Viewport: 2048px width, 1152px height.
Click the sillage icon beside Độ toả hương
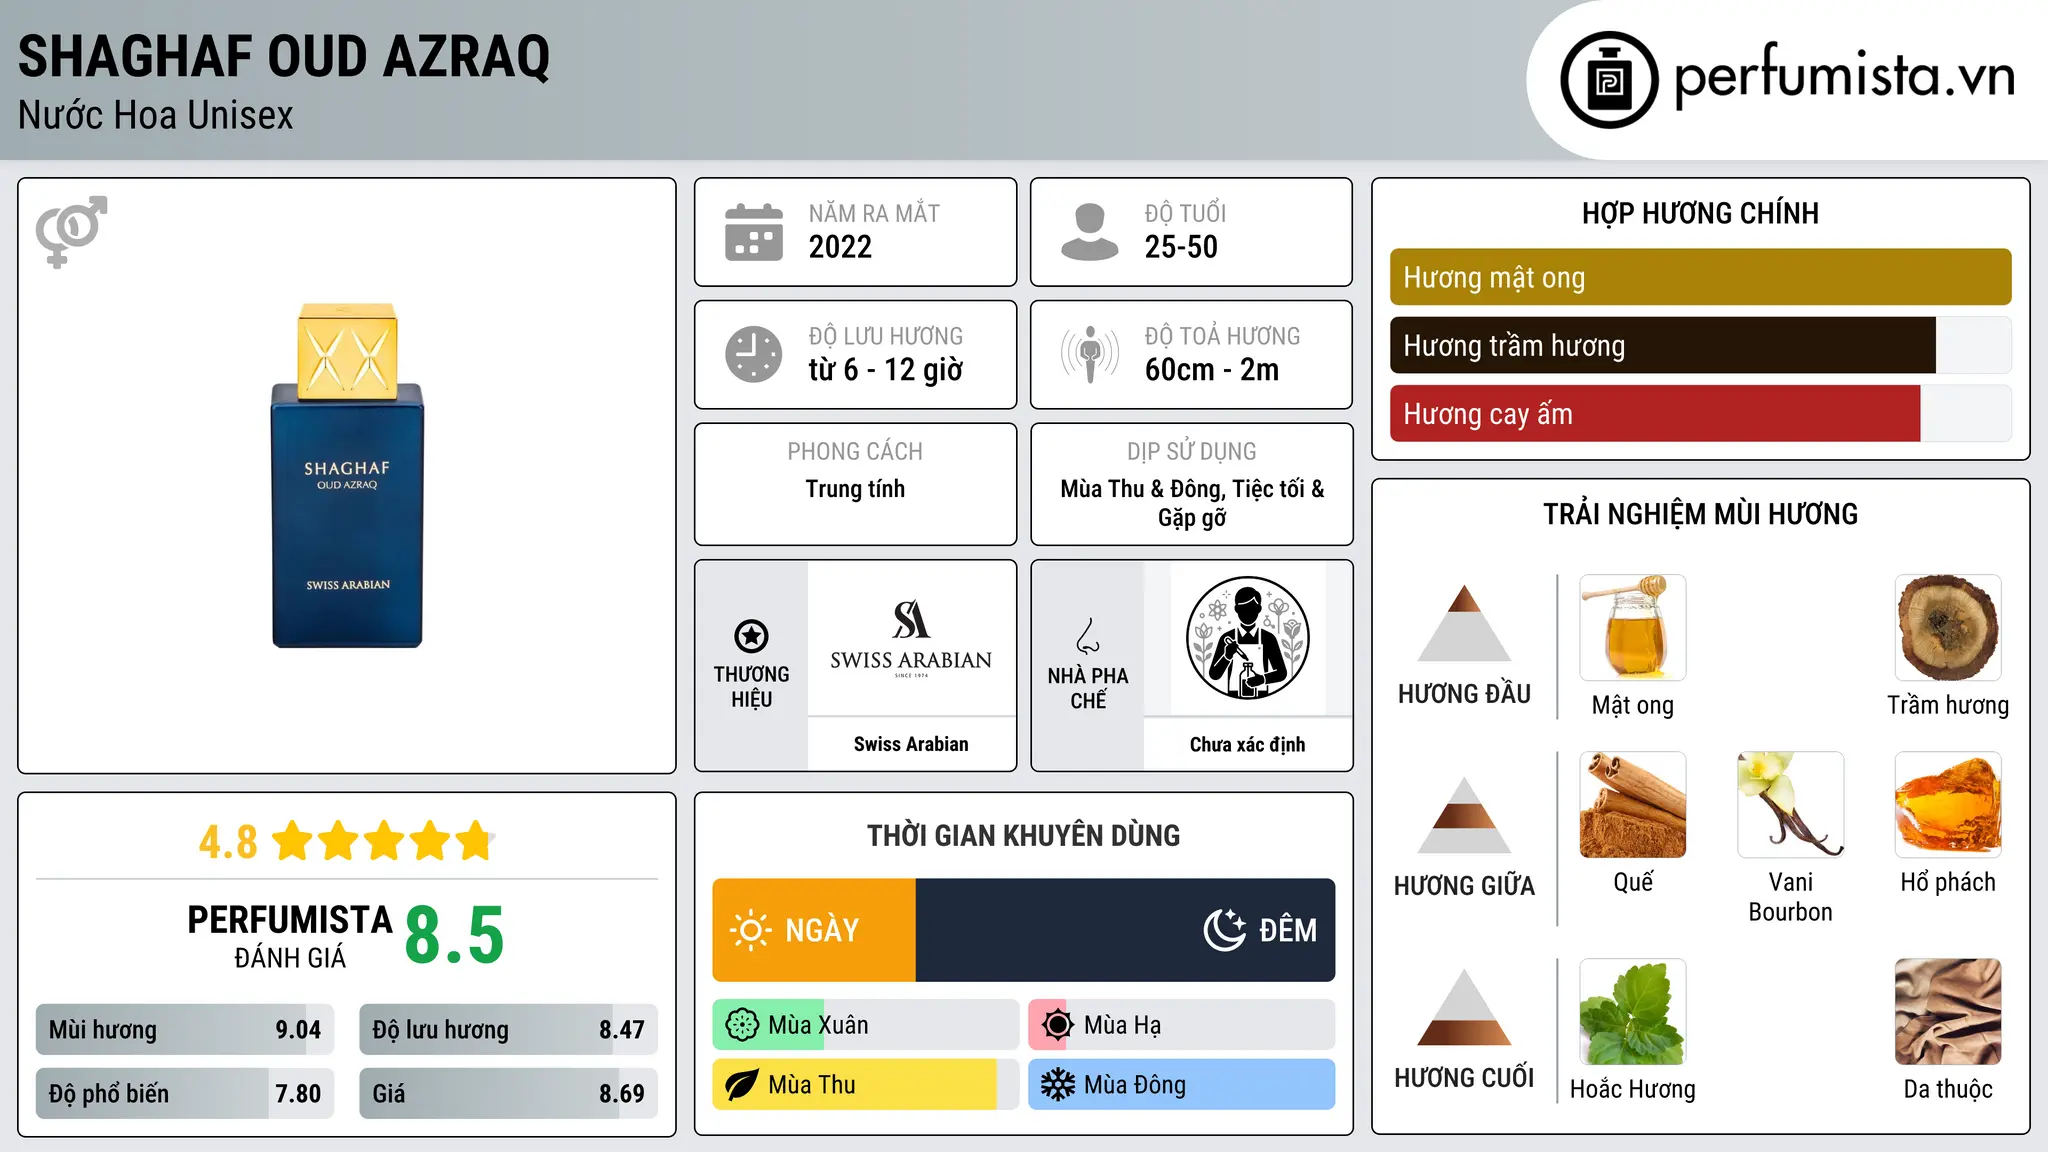click(1090, 354)
